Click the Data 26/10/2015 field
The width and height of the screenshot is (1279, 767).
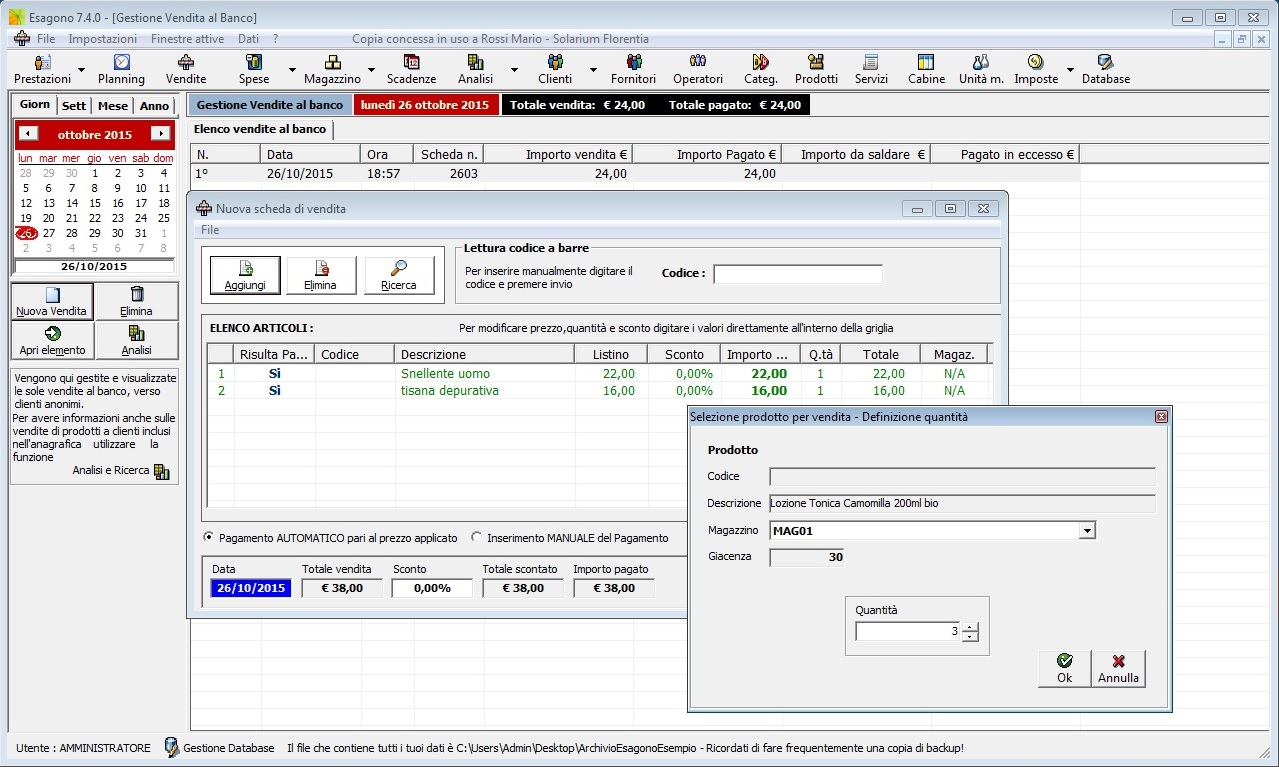coord(251,588)
